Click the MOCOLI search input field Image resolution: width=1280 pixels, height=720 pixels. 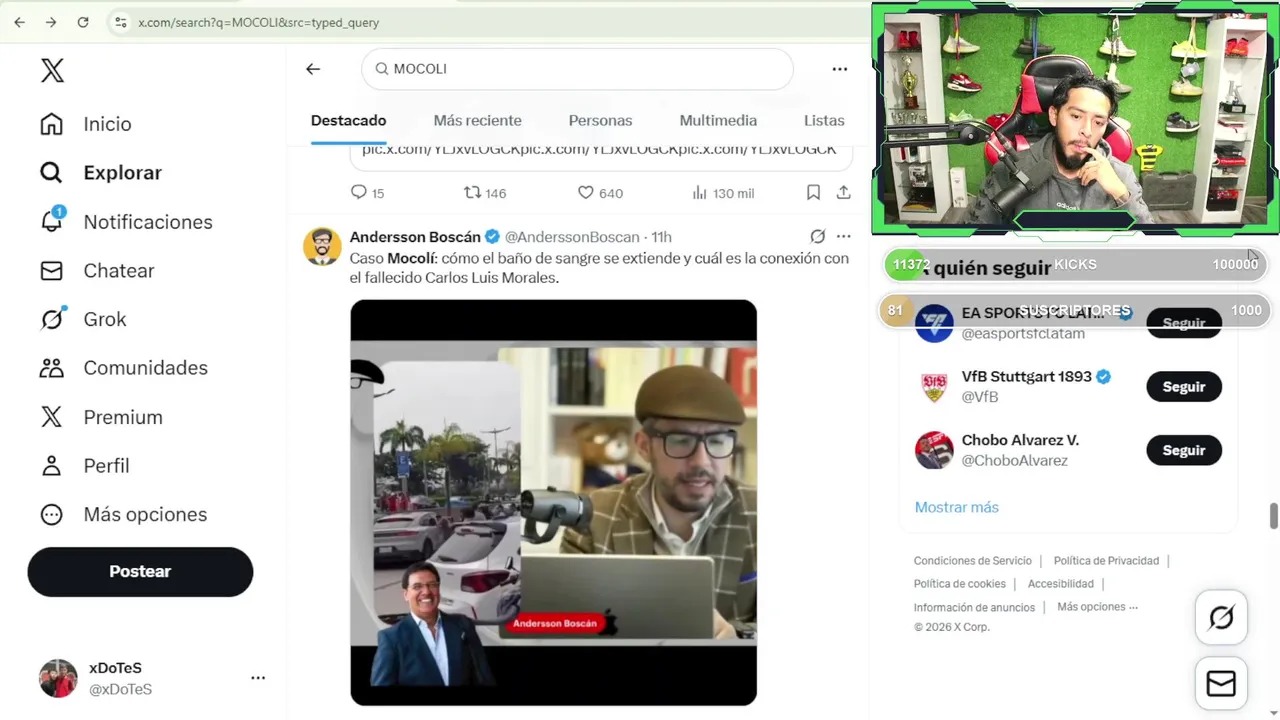[577, 69]
